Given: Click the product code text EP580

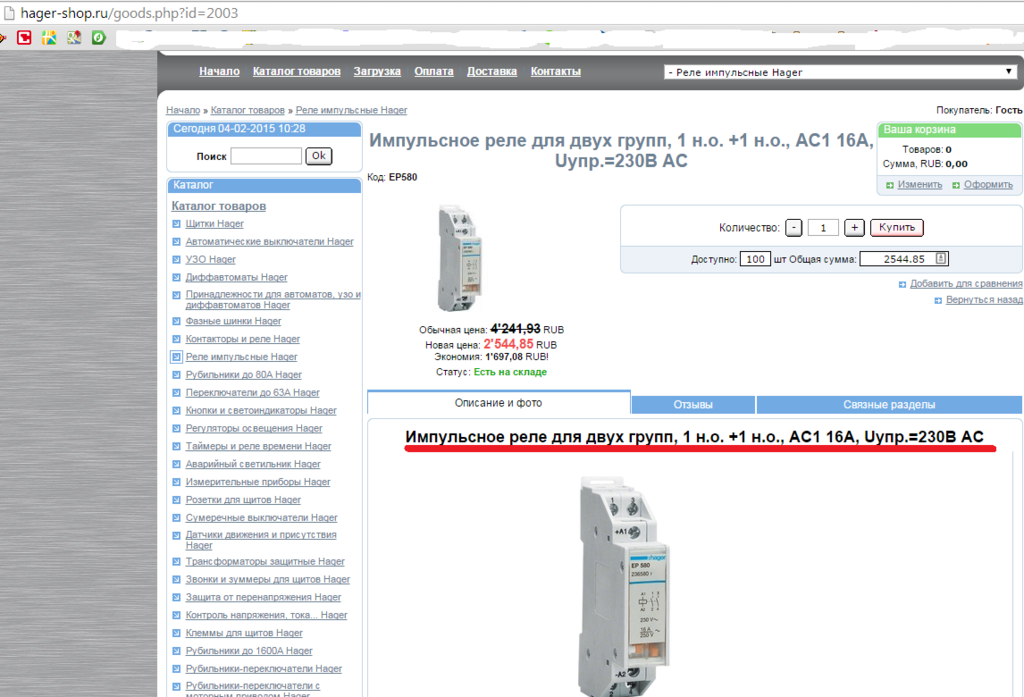Looking at the screenshot, I should tap(403, 177).
